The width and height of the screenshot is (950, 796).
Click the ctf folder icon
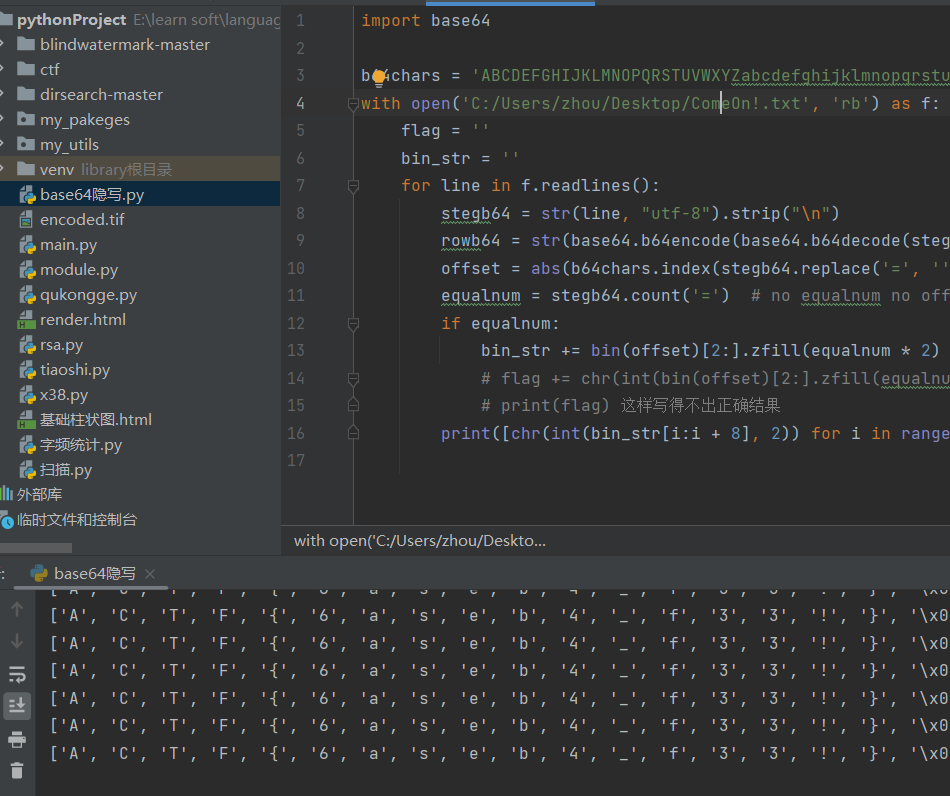pos(25,69)
